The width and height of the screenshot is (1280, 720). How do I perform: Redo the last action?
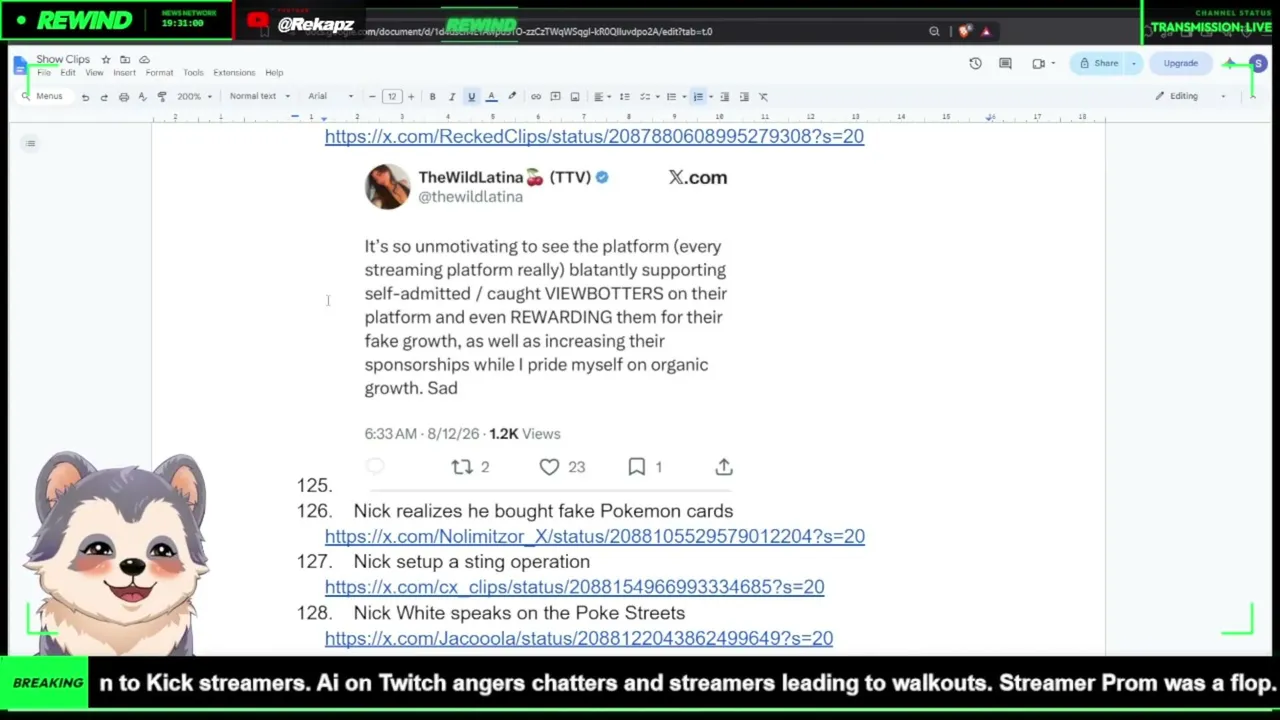pyautogui.click(x=104, y=97)
